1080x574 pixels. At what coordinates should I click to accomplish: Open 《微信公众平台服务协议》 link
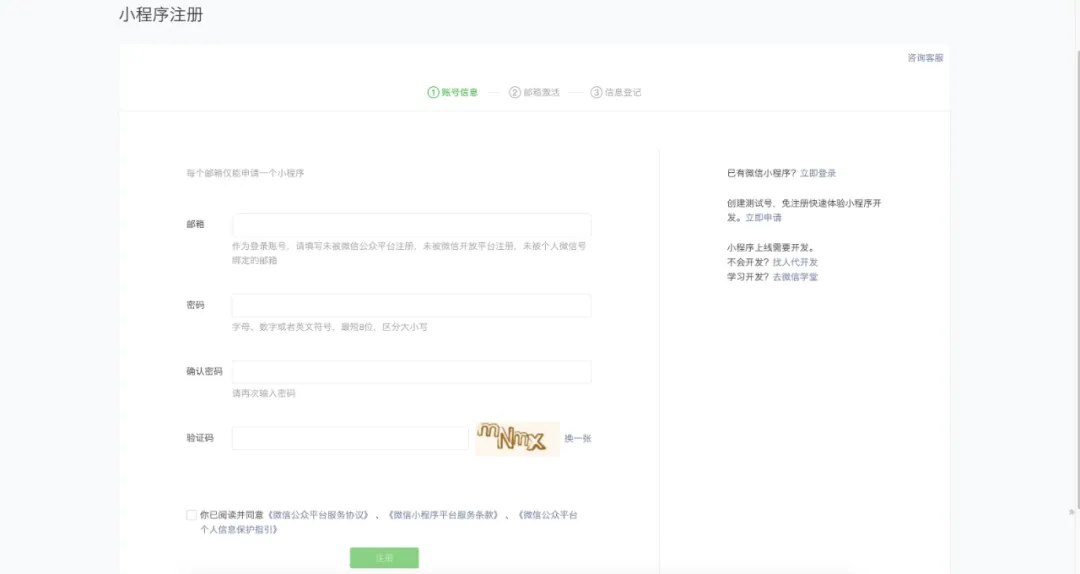click(318, 515)
